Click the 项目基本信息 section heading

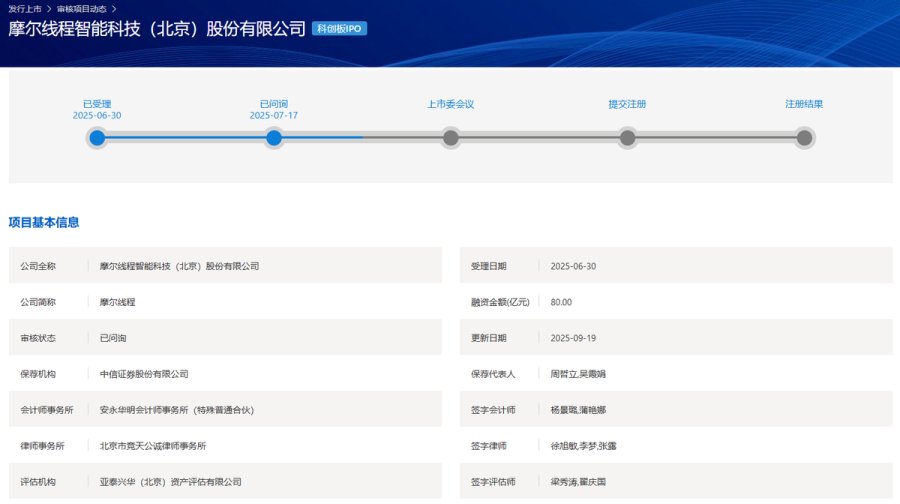pyautogui.click(x=44, y=222)
